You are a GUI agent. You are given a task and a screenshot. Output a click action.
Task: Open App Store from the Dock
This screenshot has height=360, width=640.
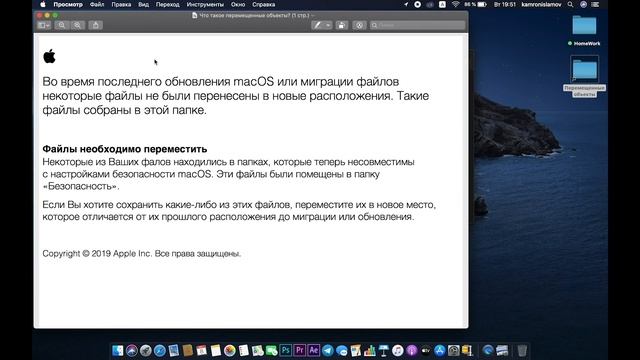pyautogui.click(x=440, y=351)
